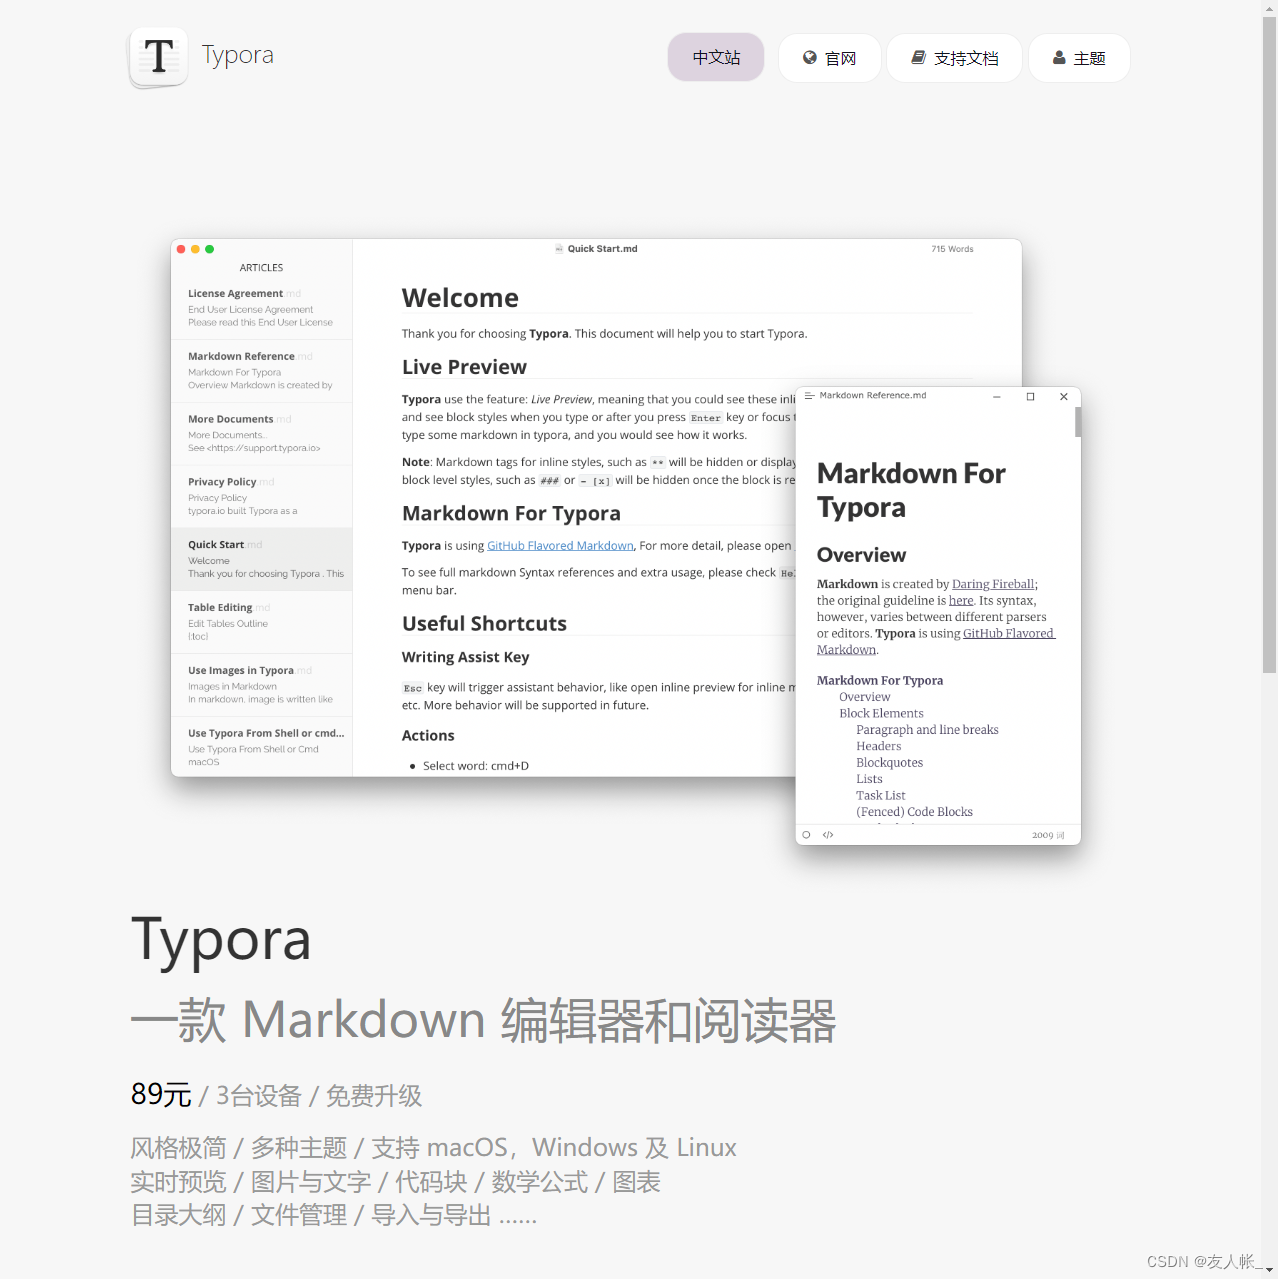Click the Welcome heading
This screenshot has width=1278, height=1279.
[460, 298]
